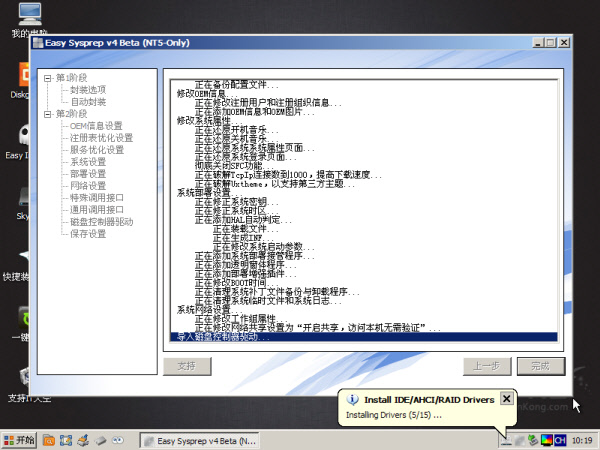Click the CH language indicator
The height and width of the screenshot is (450, 600).
click(560, 440)
